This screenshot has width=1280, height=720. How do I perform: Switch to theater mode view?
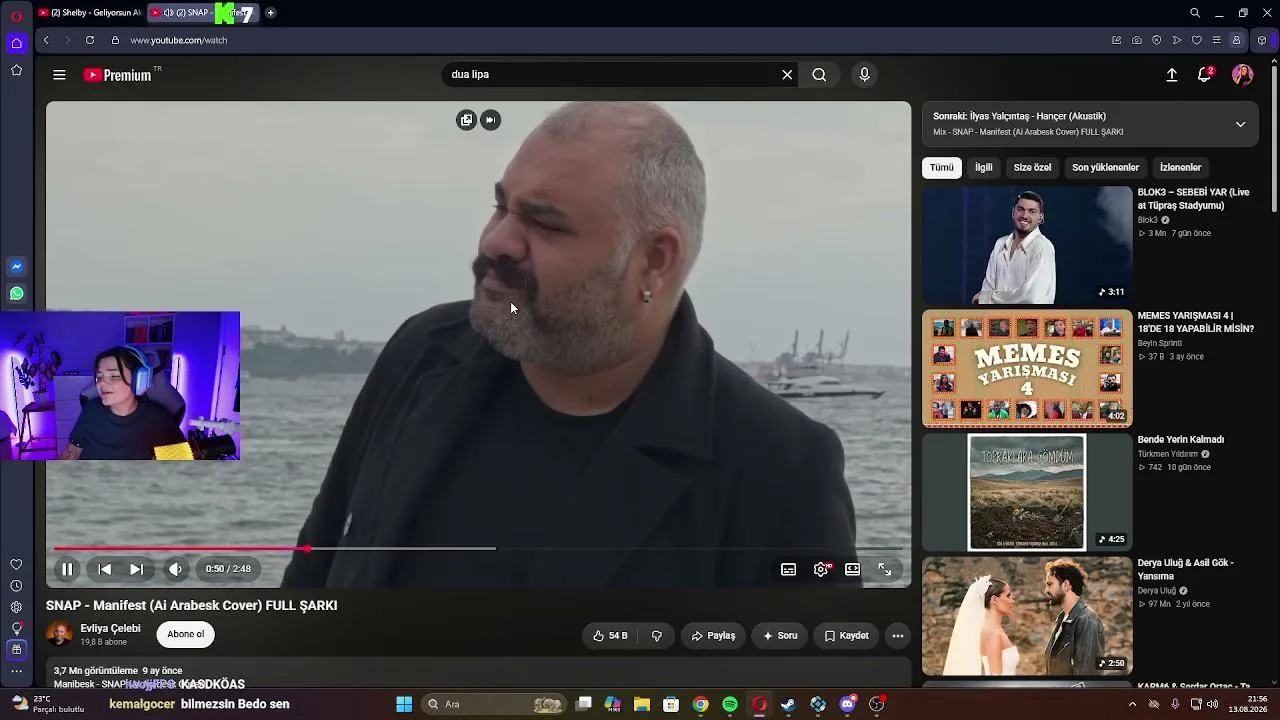(852, 569)
